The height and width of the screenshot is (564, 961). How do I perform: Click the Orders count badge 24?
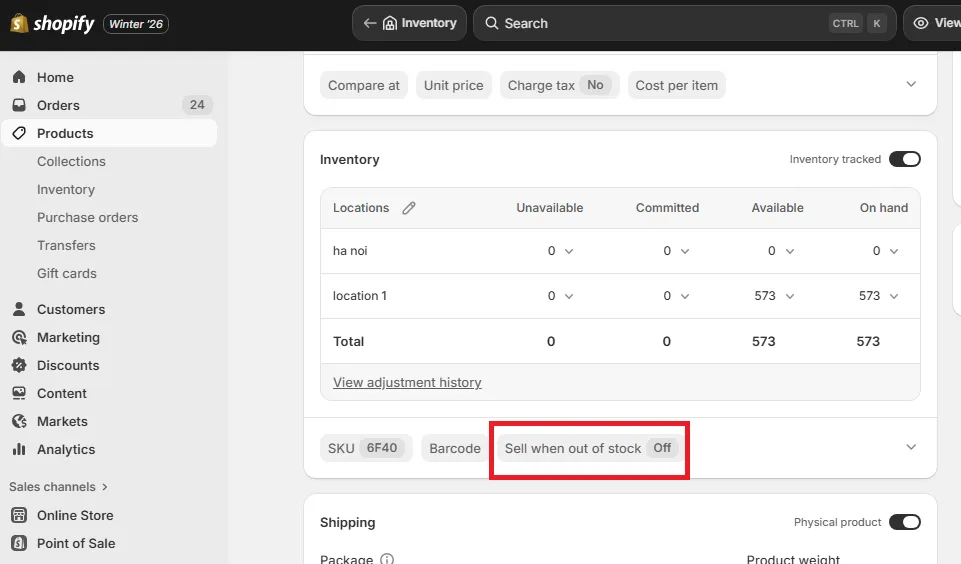click(197, 105)
